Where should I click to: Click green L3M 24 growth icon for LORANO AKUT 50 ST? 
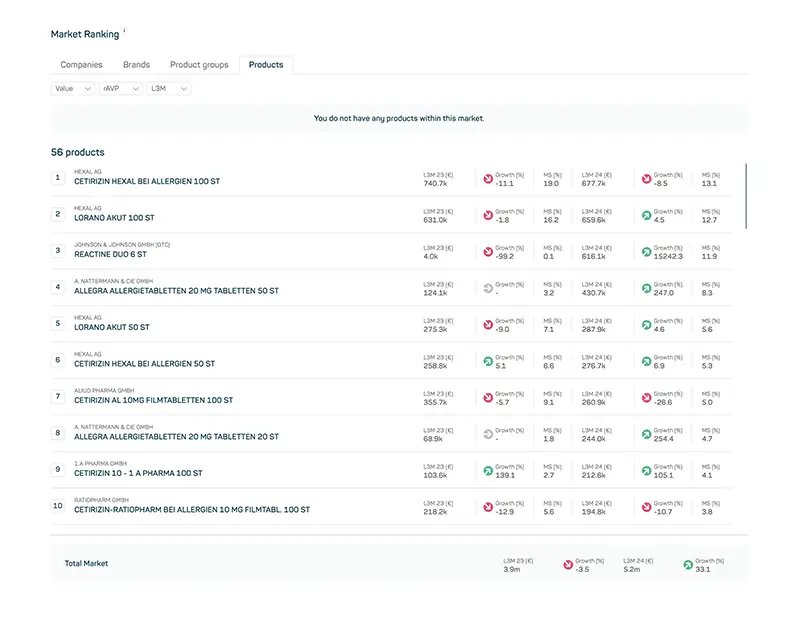pos(646,325)
